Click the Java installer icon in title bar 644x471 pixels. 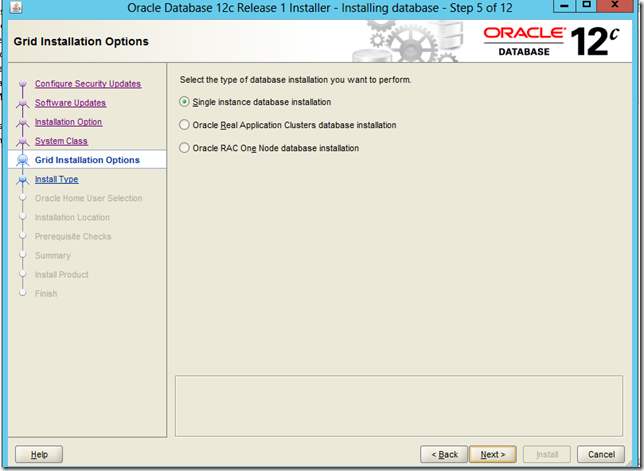click(16, 7)
